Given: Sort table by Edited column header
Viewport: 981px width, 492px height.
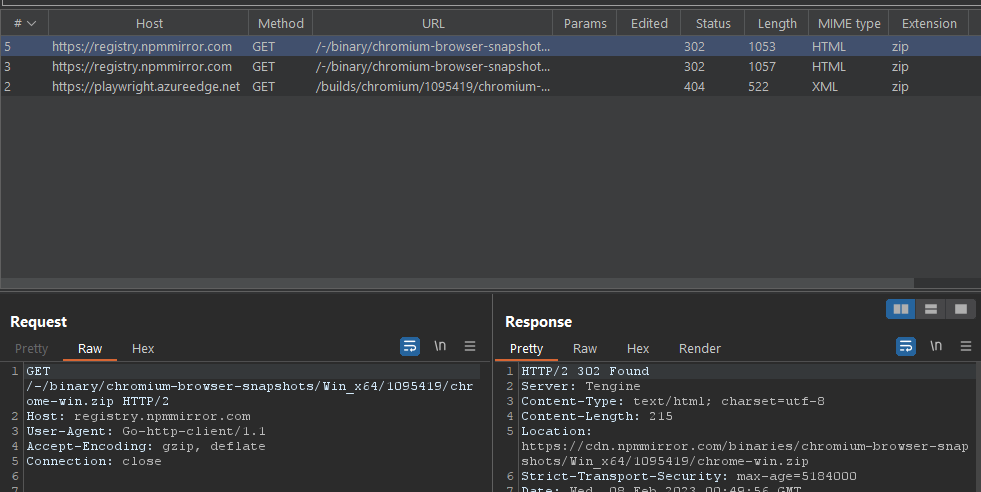Looking at the screenshot, I should click(x=649, y=24).
